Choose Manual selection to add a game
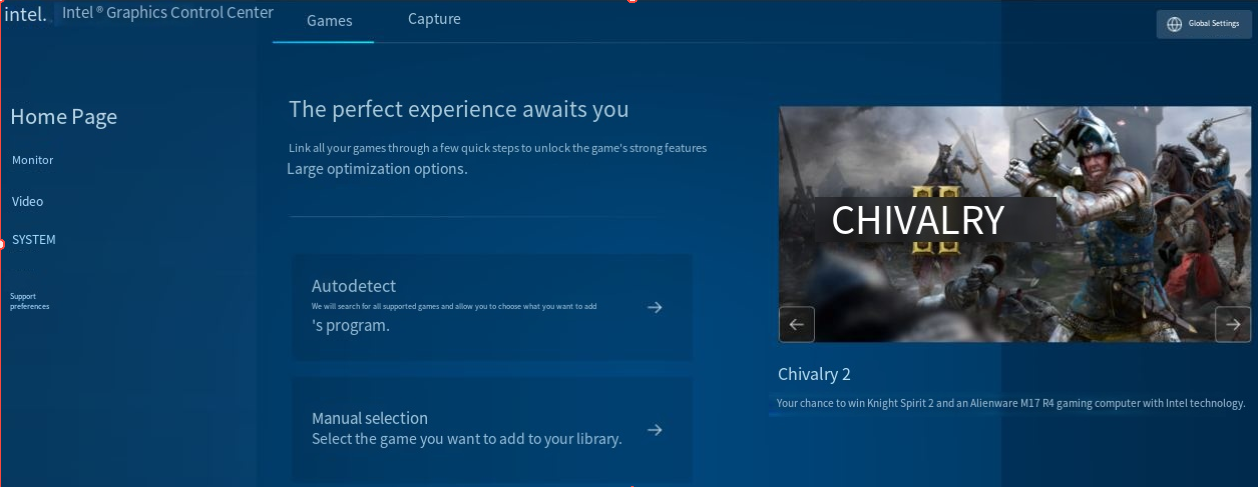 coord(492,429)
